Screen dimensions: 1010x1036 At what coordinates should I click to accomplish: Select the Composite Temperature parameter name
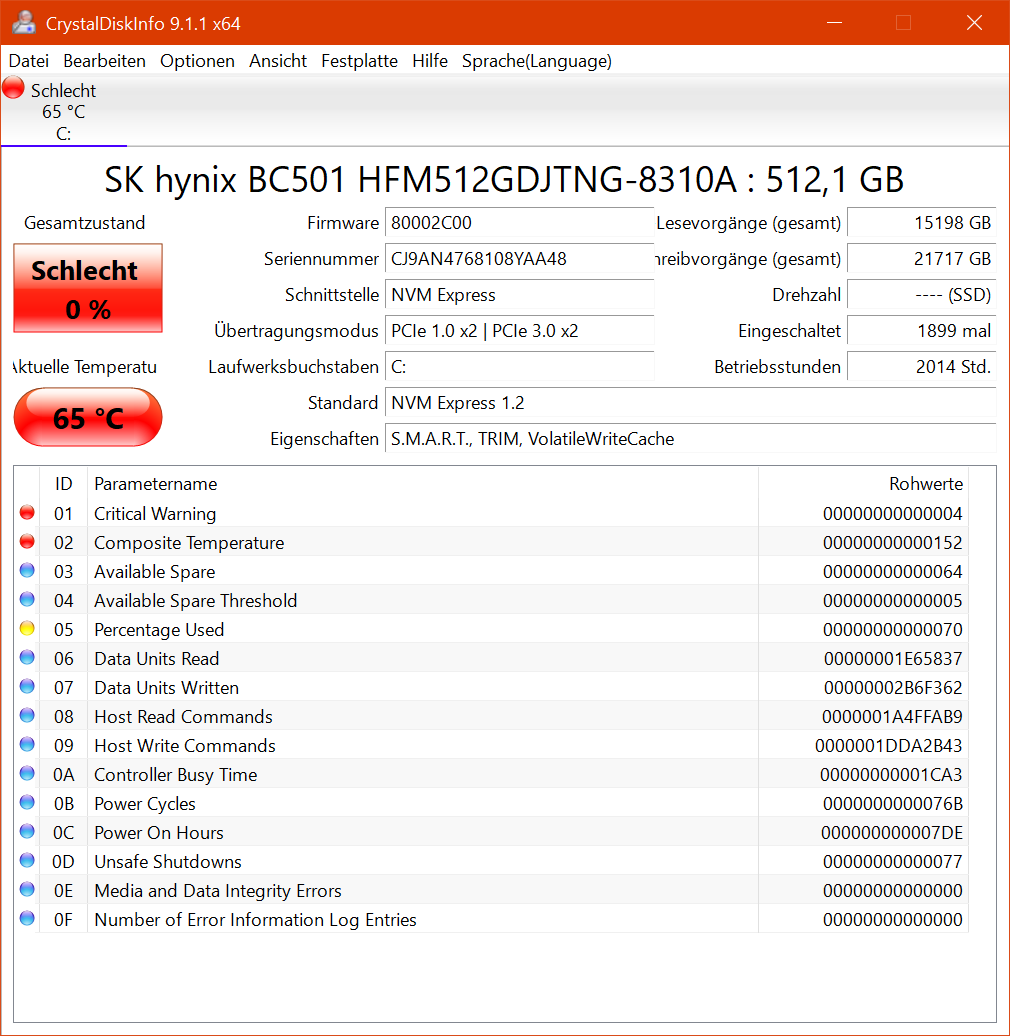point(189,542)
